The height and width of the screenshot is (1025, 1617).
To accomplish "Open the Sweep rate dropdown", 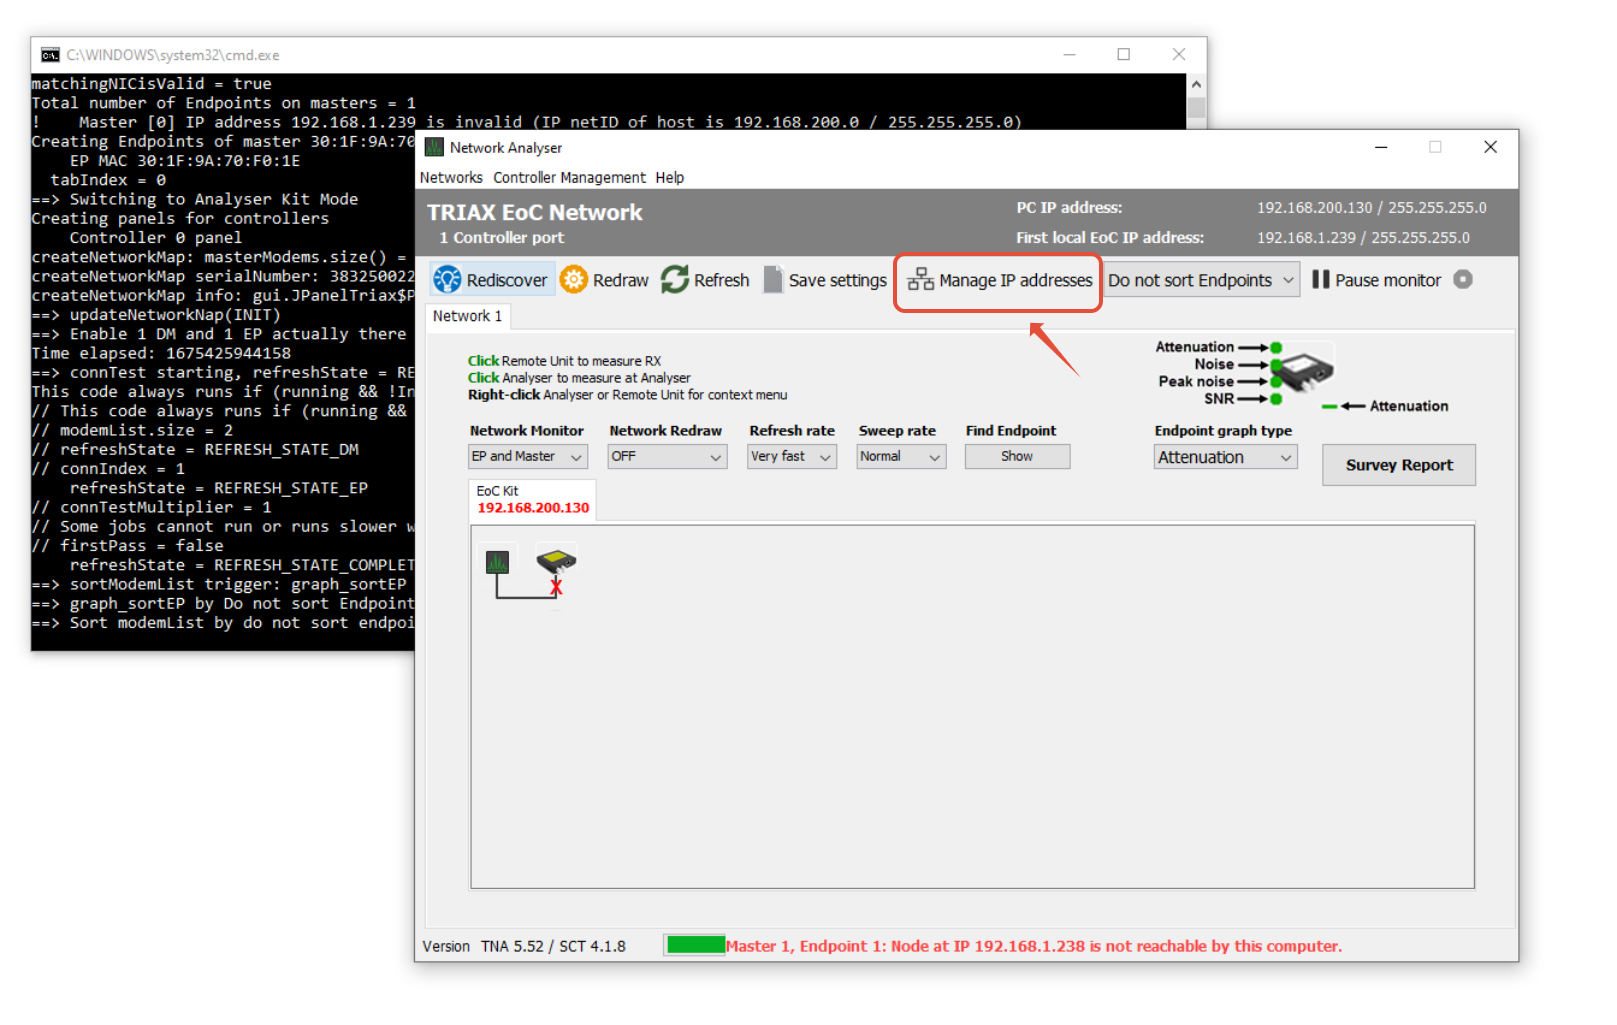I will pyautogui.click(x=901, y=456).
